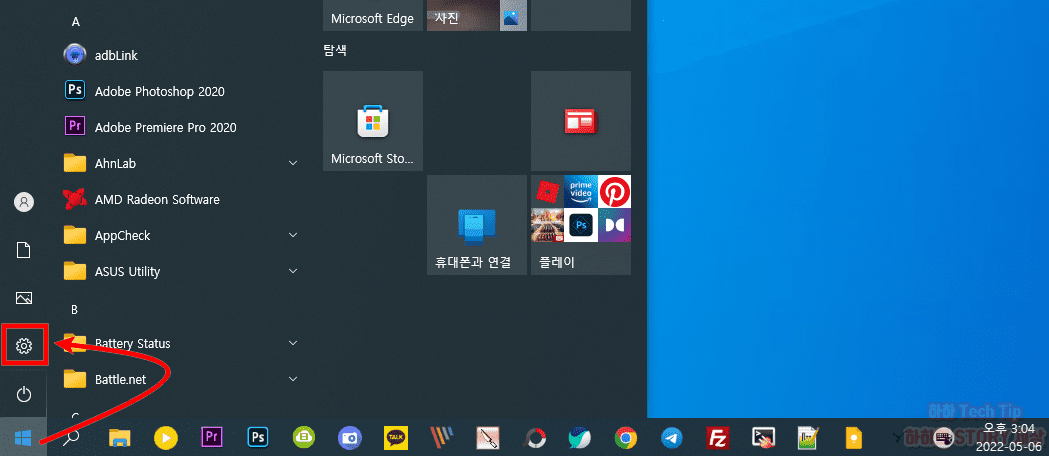Click the Power button icon
This screenshot has height=456, width=1049.
click(24, 394)
